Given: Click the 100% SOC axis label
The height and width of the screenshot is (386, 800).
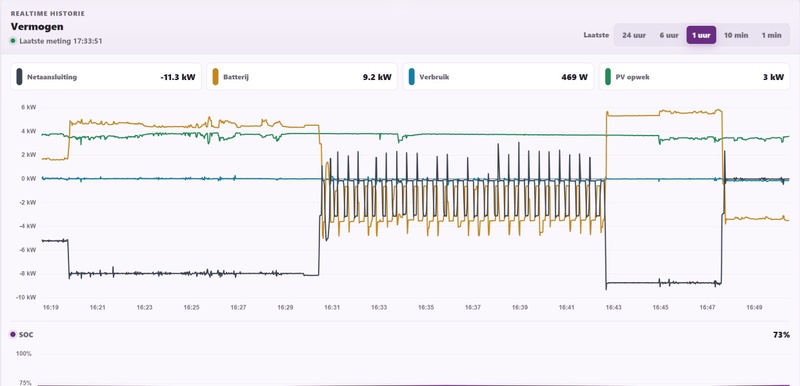Looking at the screenshot, I should (23, 354).
